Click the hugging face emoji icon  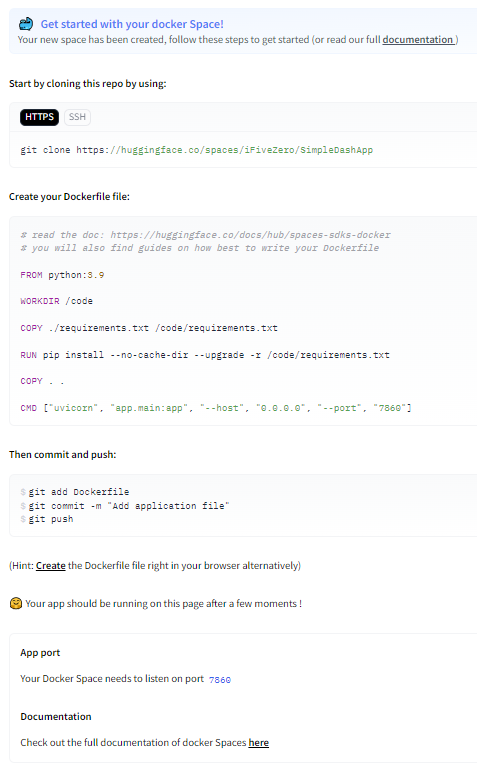16,603
